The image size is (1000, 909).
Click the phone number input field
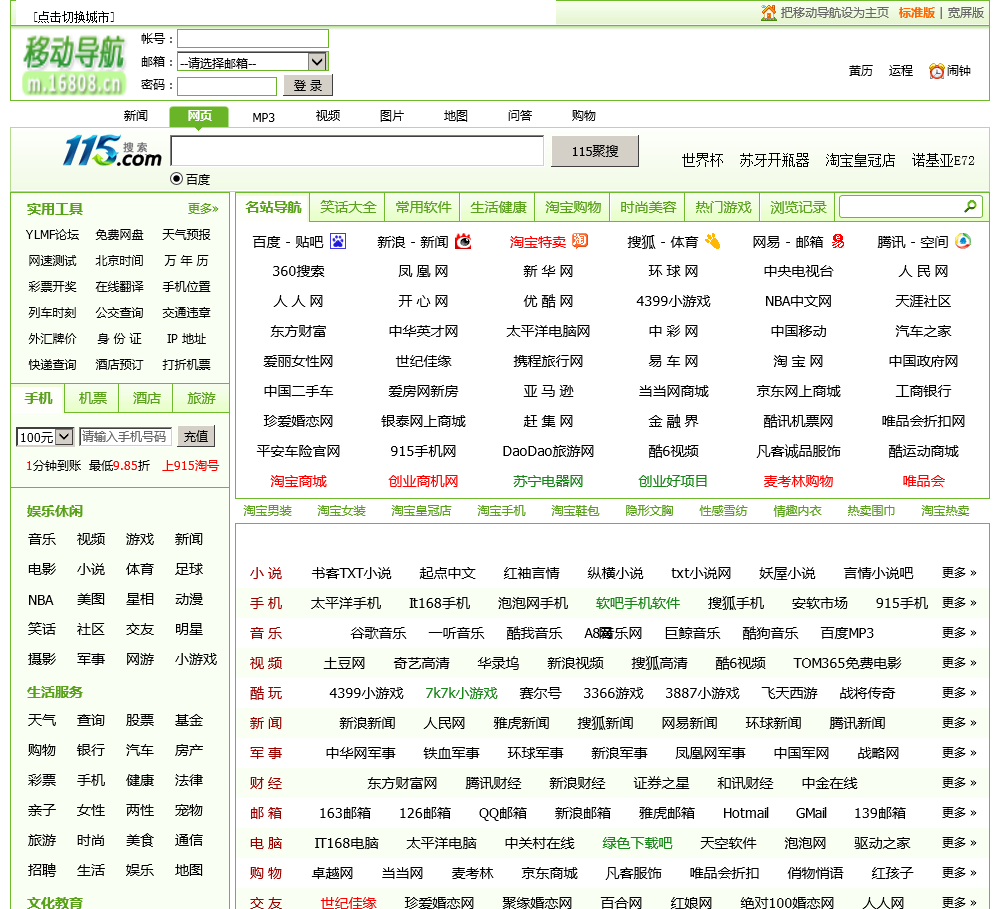click(x=125, y=437)
